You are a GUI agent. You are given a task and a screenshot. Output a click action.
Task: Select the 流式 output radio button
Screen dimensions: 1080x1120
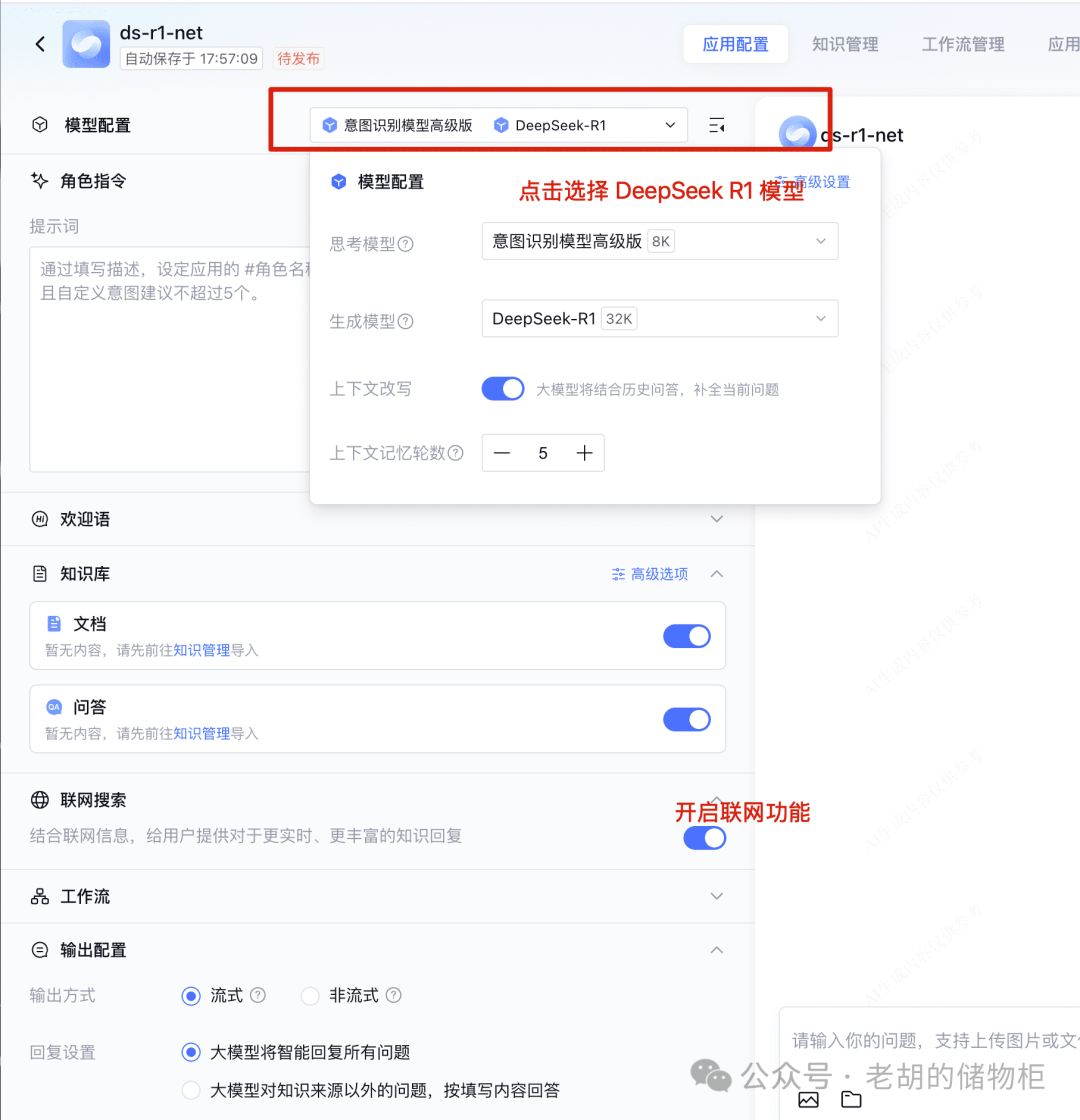coord(191,996)
